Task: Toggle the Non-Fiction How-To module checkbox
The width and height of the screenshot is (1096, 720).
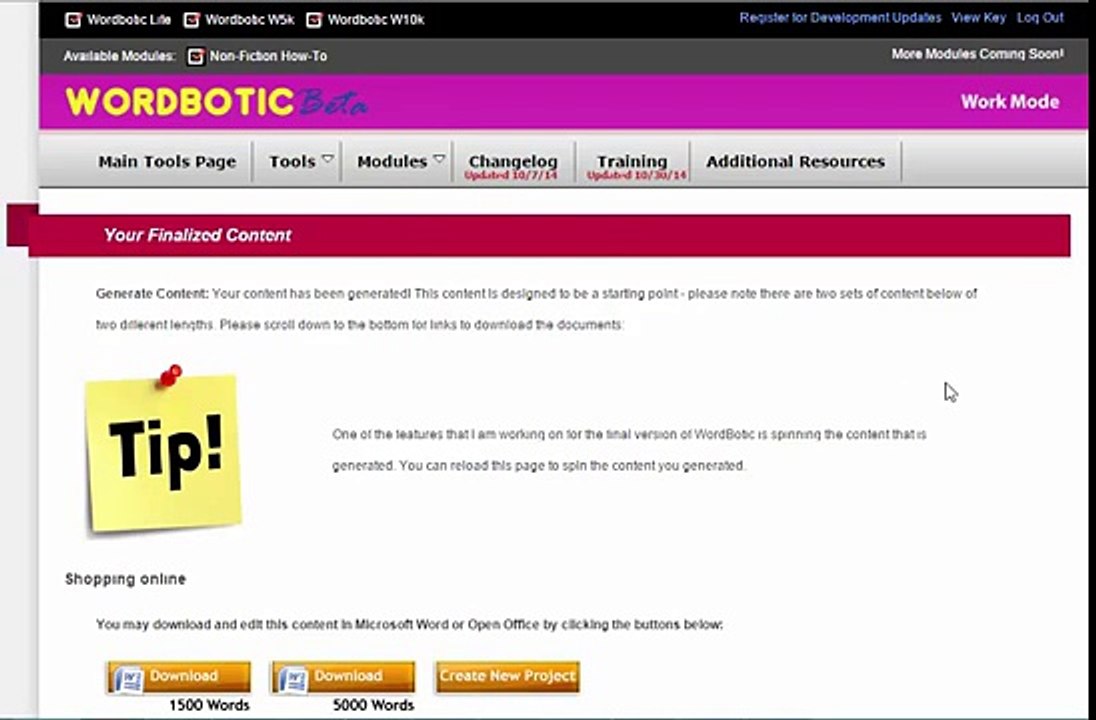Action: click(196, 57)
